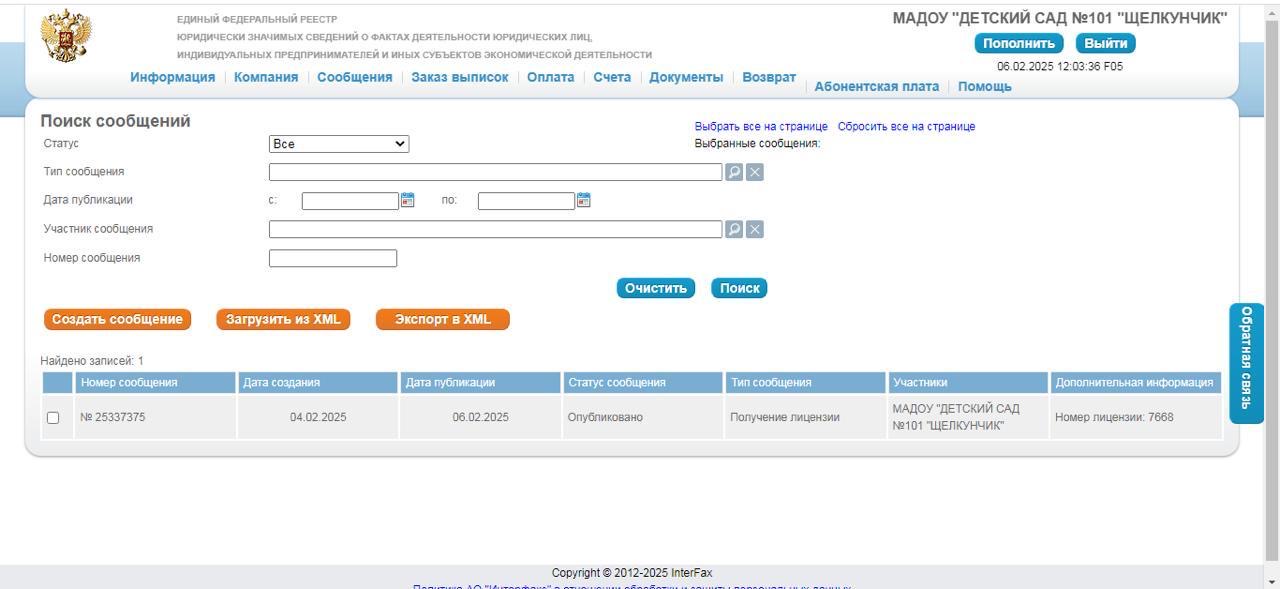Open the Сообщения menu item
Image resolution: width=1280 pixels, height=589 pixels.
click(354, 77)
